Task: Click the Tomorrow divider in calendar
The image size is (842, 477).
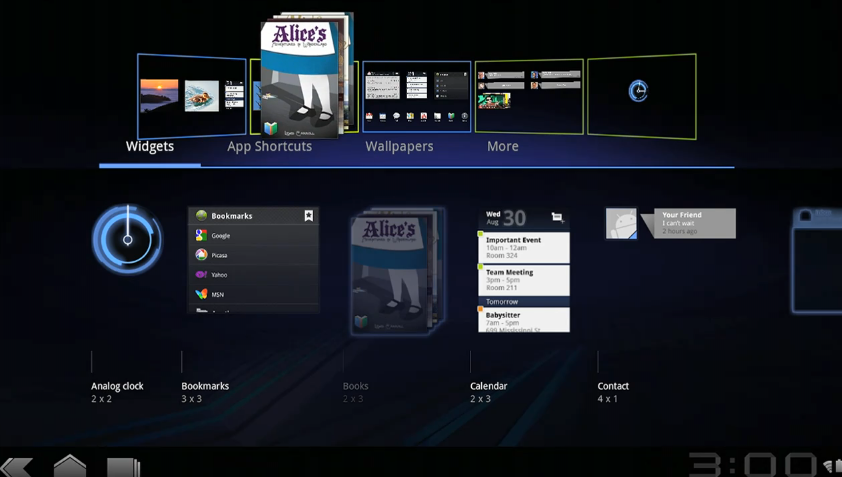Action: tap(524, 301)
